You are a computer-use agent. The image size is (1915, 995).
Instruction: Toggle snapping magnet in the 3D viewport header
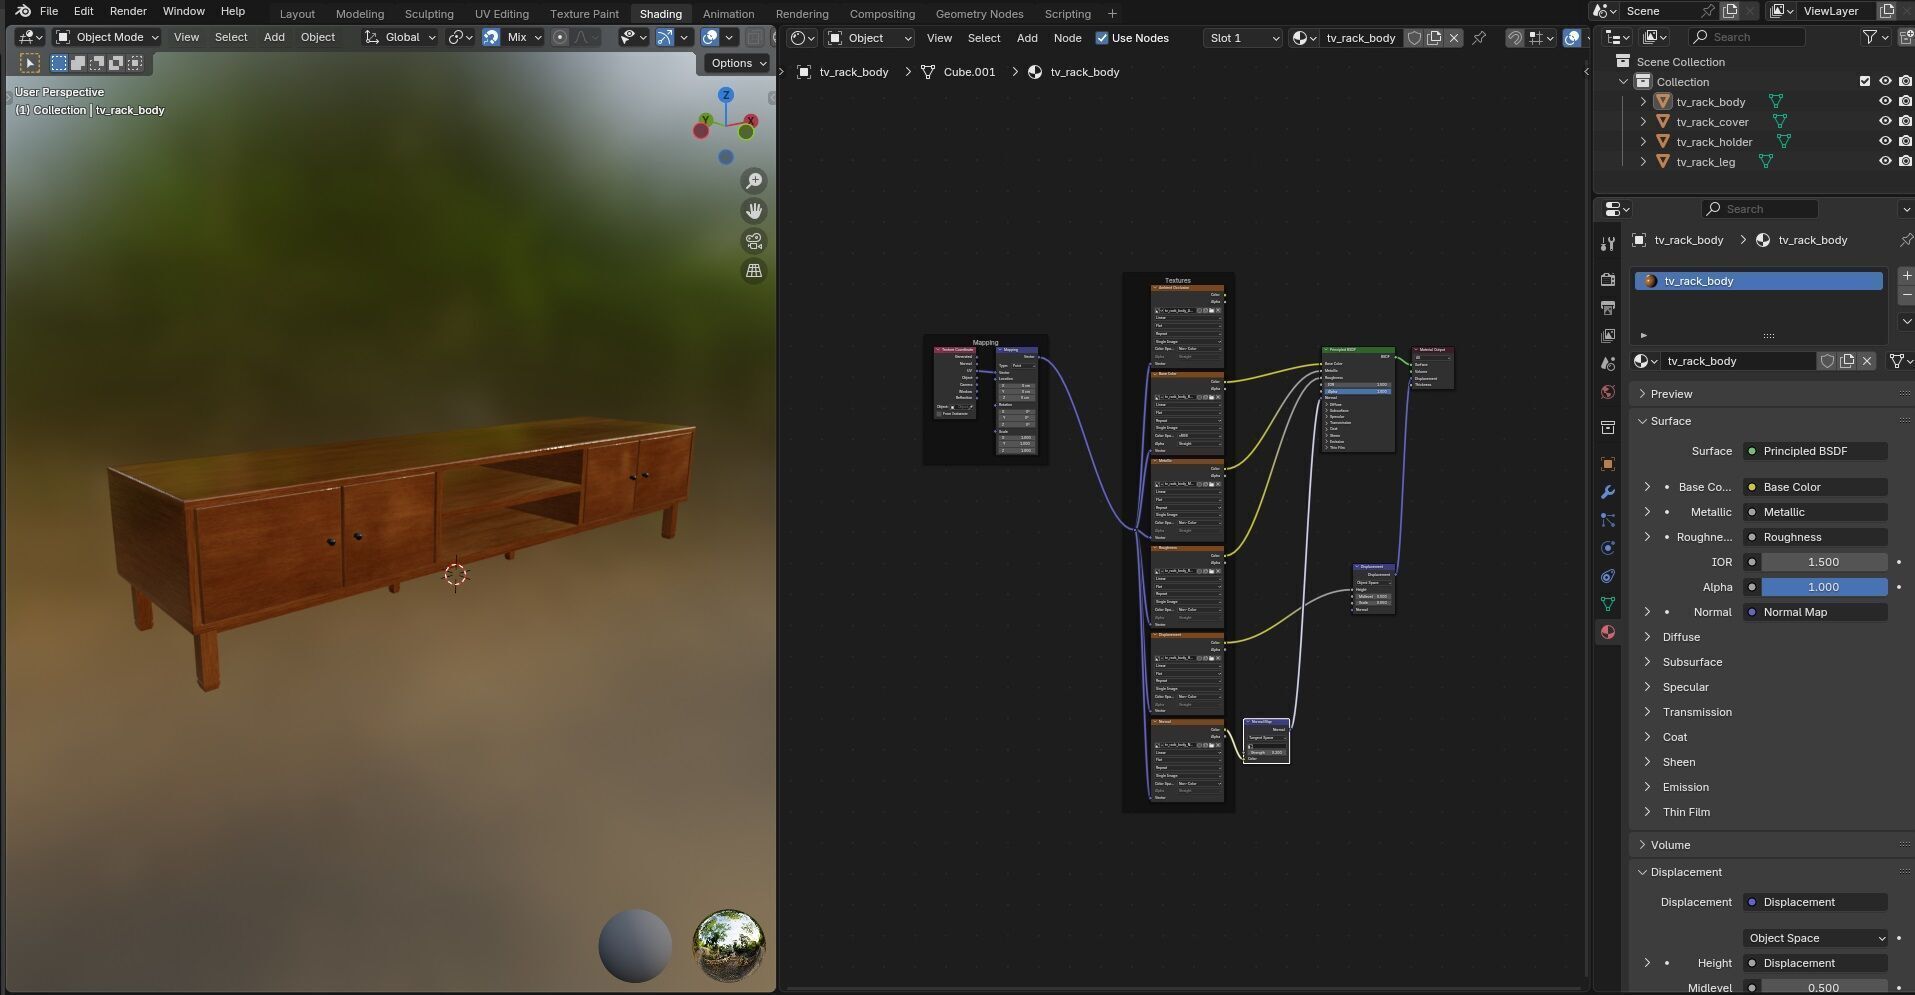tap(491, 37)
